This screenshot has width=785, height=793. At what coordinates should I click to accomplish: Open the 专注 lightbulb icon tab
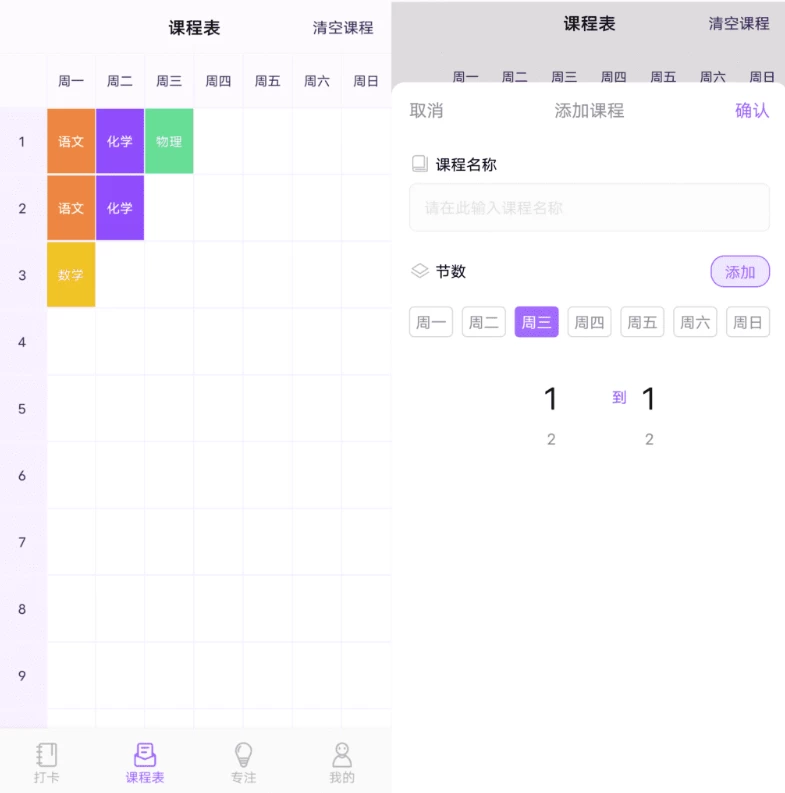[243, 762]
